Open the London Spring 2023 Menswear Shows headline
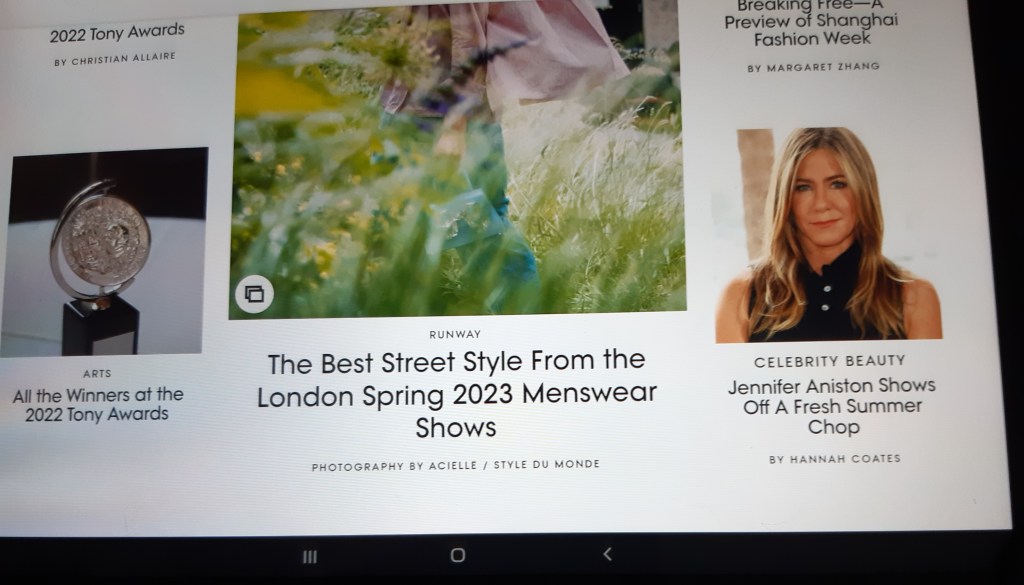This screenshot has width=1024, height=585. 456,393
